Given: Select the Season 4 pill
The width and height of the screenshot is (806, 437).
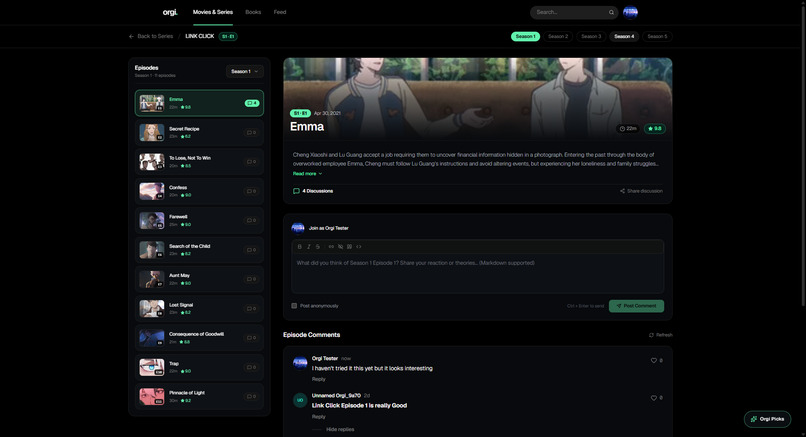Looking at the screenshot, I should [x=624, y=37].
